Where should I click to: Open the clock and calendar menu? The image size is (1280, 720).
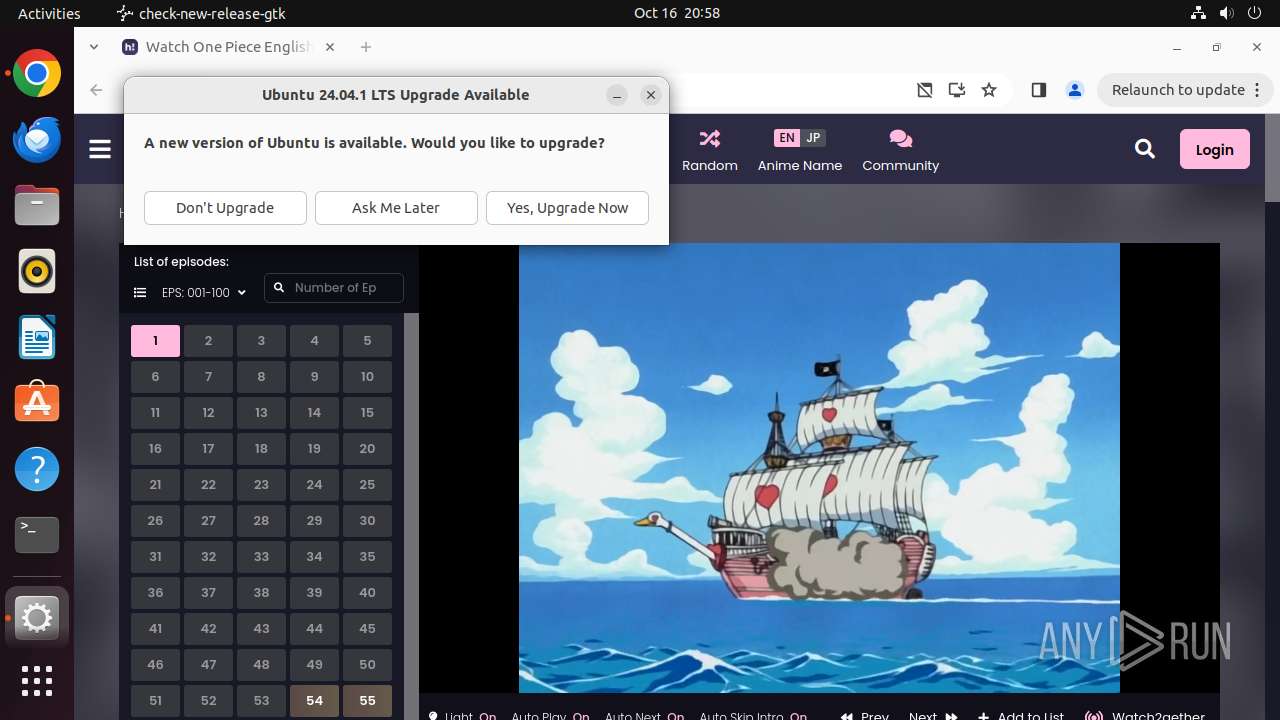tap(677, 13)
